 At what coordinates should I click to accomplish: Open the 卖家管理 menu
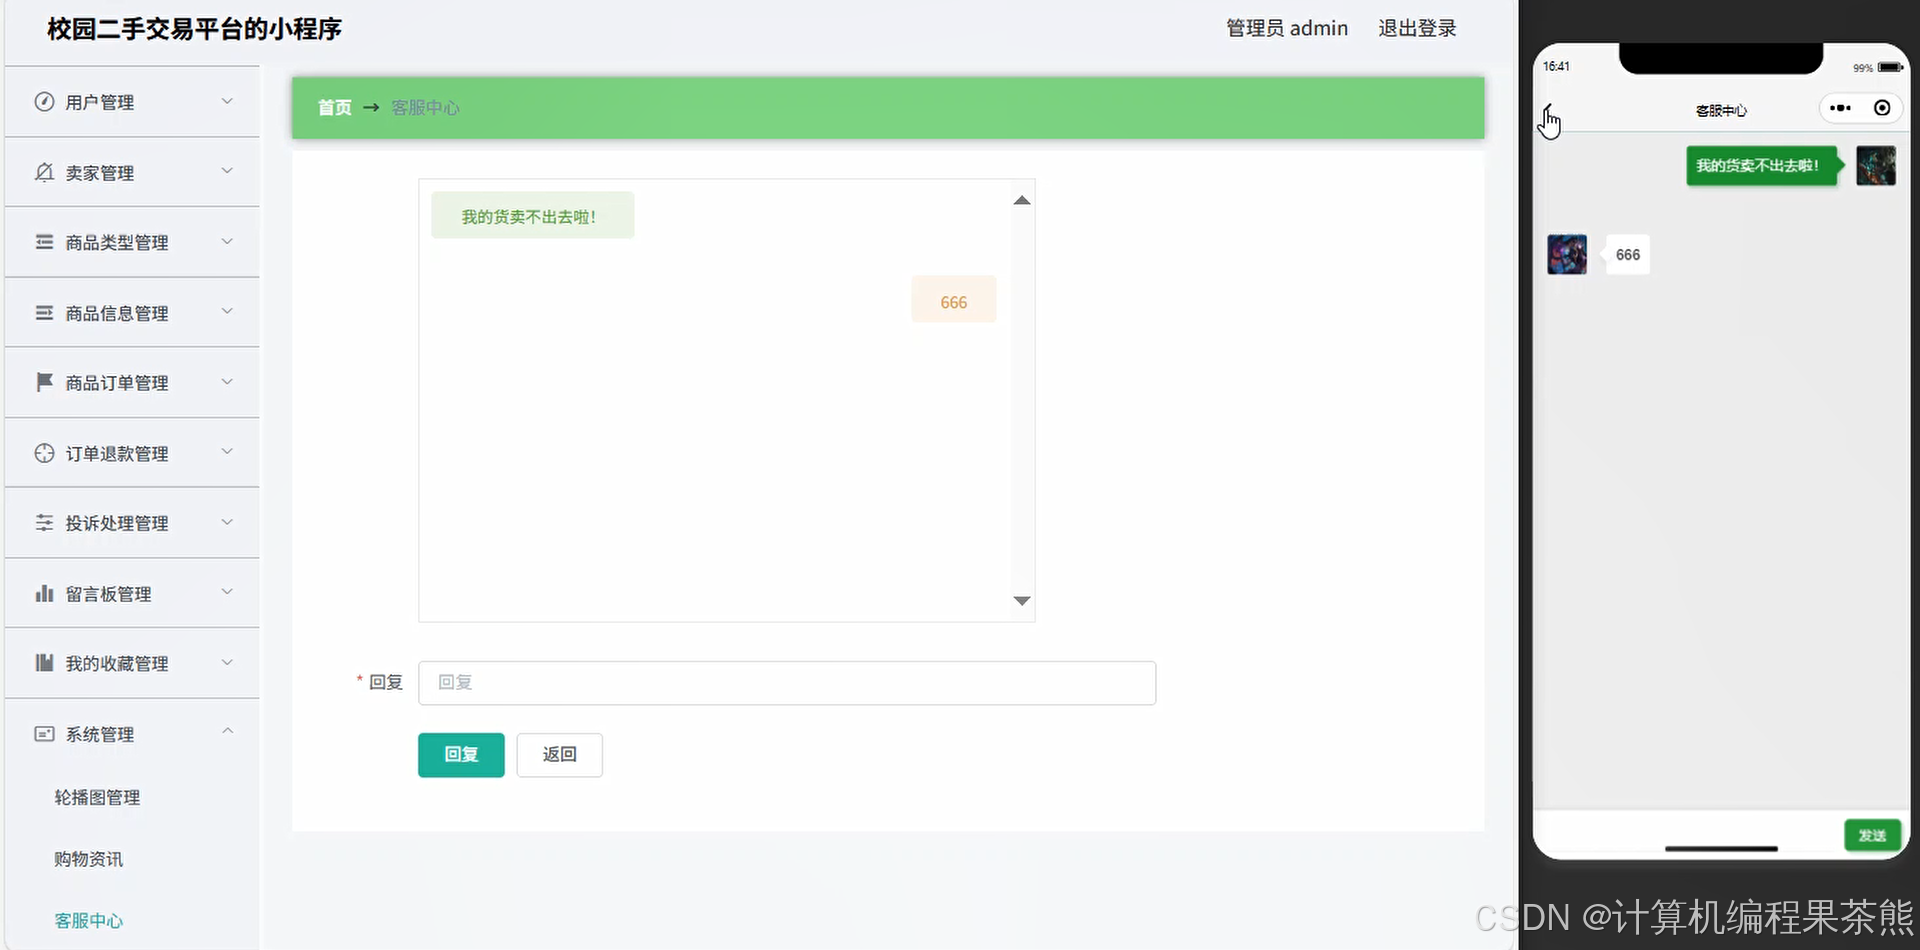tap(132, 172)
